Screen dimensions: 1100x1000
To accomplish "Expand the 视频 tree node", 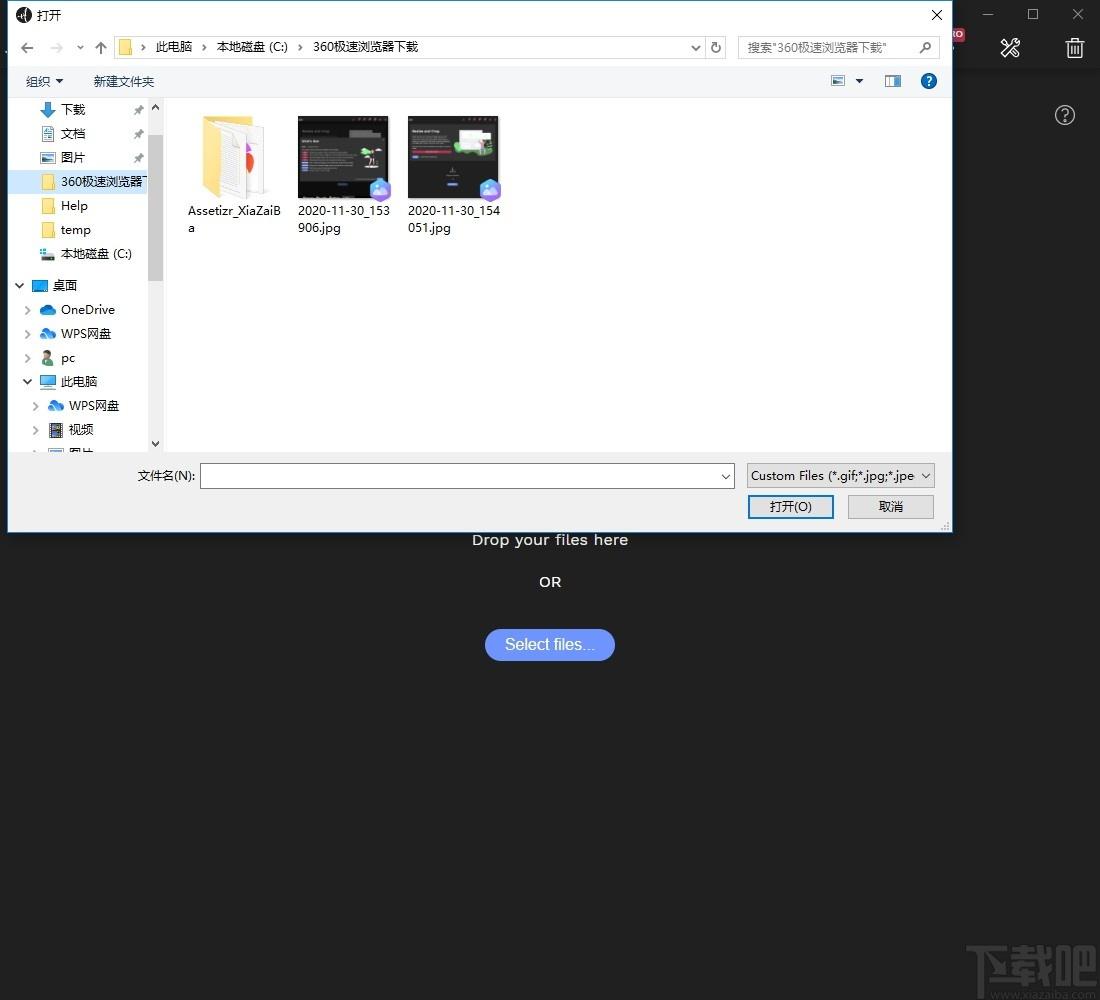I will point(35,429).
